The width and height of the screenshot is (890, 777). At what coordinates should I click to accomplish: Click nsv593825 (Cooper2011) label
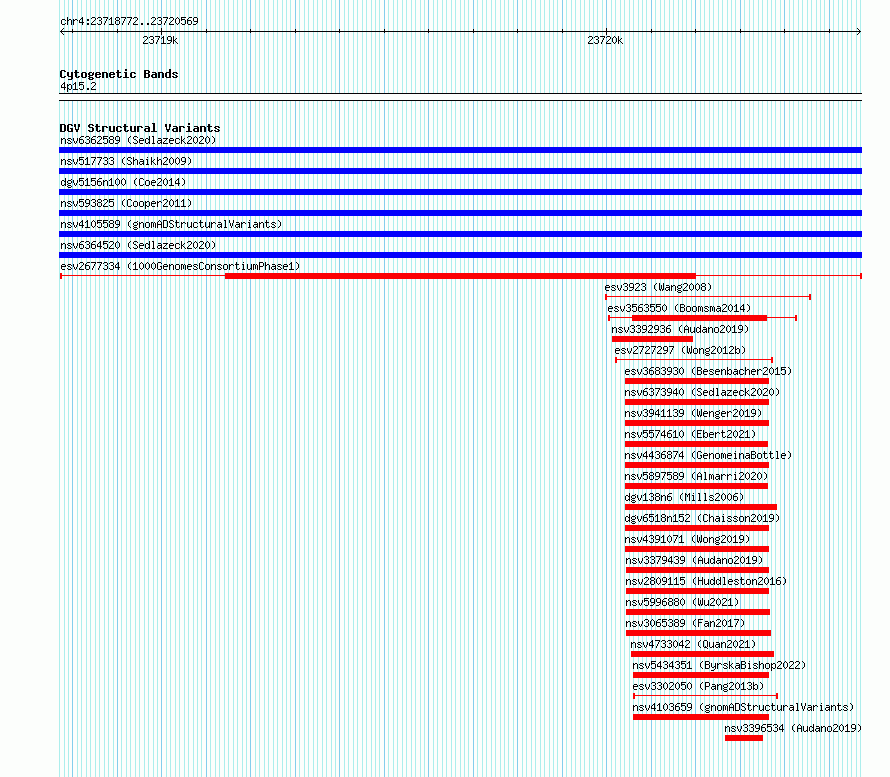click(126, 203)
